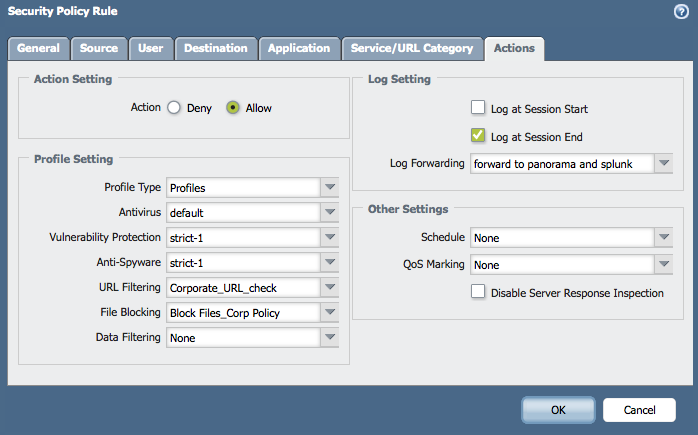Check Disable Server Response Inspection
The height and width of the screenshot is (435, 698).
478,293
